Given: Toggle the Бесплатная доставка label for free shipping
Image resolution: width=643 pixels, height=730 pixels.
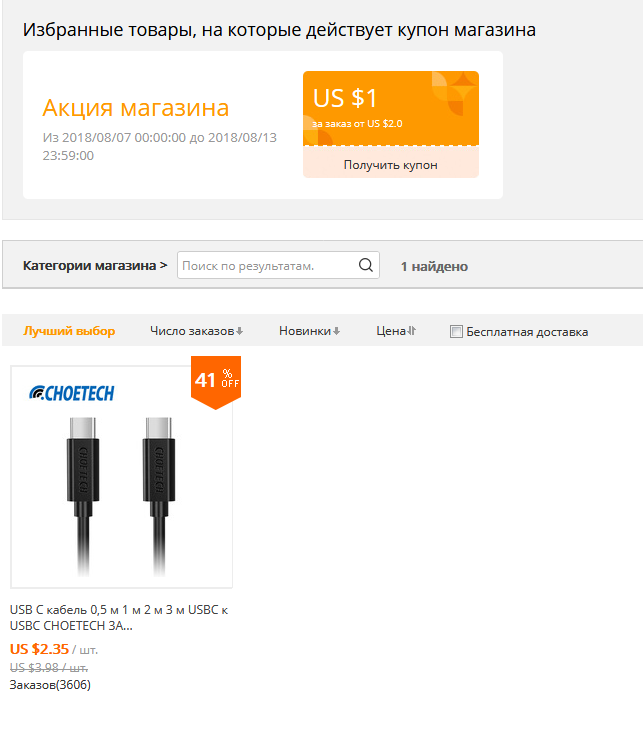Looking at the screenshot, I should pos(527,332).
